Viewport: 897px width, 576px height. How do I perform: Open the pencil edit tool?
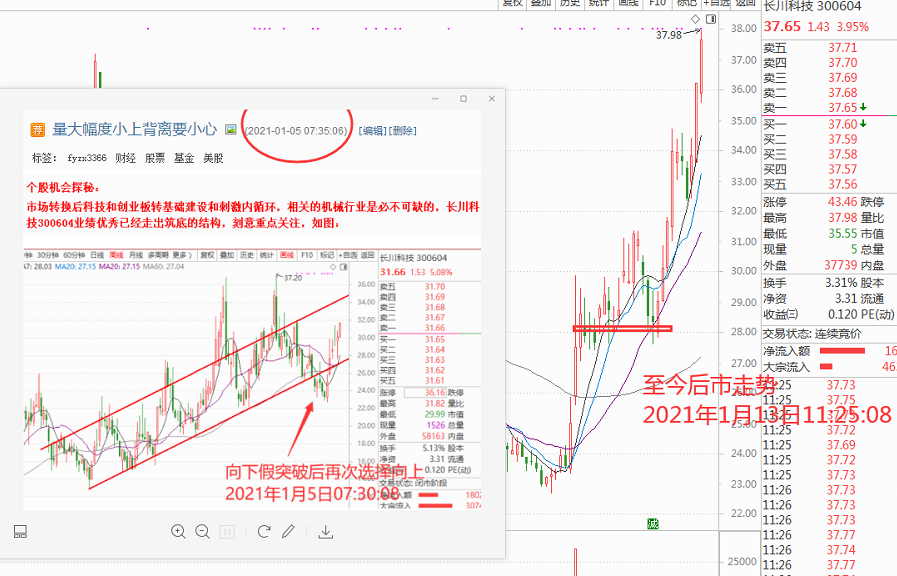(288, 531)
